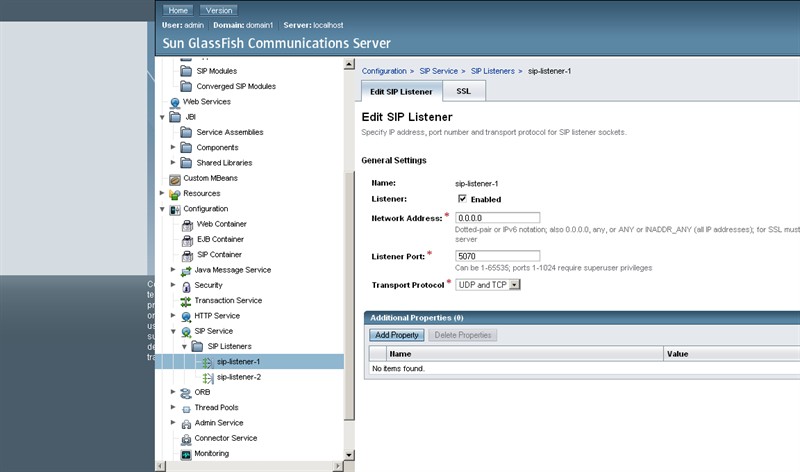Viewport: 800px width, 472px height.
Task: Click the Listener Port input field
Action: (x=497, y=256)
